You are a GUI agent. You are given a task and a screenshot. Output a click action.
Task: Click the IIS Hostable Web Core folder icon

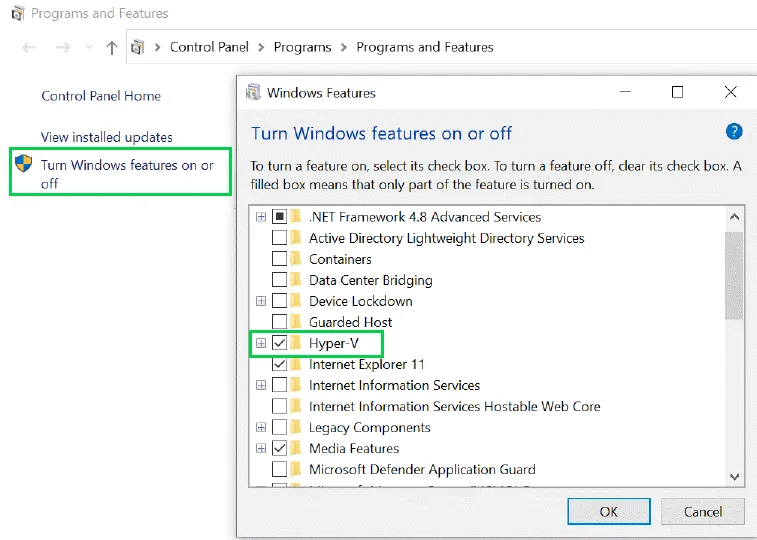click(296, 406)
